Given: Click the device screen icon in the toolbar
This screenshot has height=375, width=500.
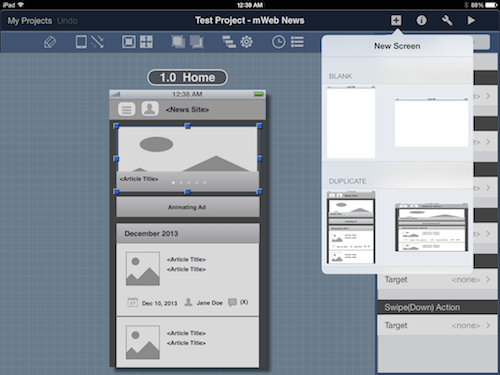Looking at the screenshot, I should pyautogui.click(x=81, y=42).
